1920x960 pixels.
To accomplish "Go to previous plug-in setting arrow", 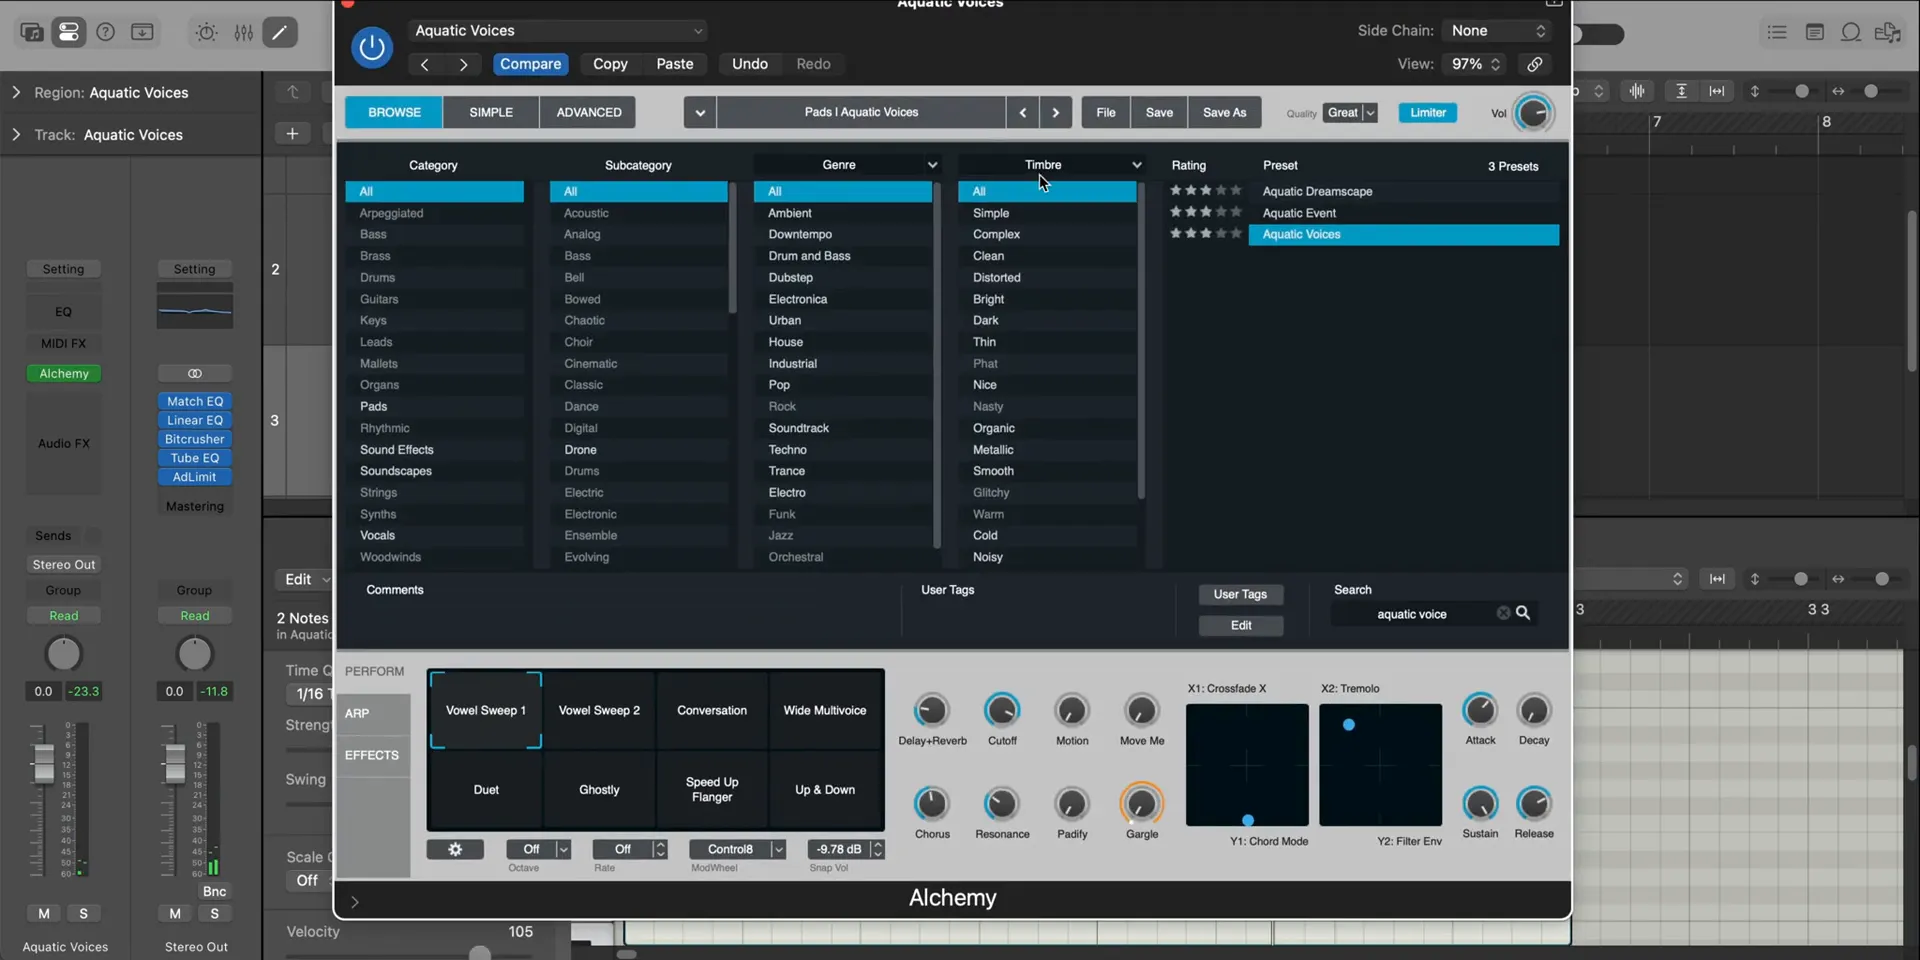I will point(425,64).
